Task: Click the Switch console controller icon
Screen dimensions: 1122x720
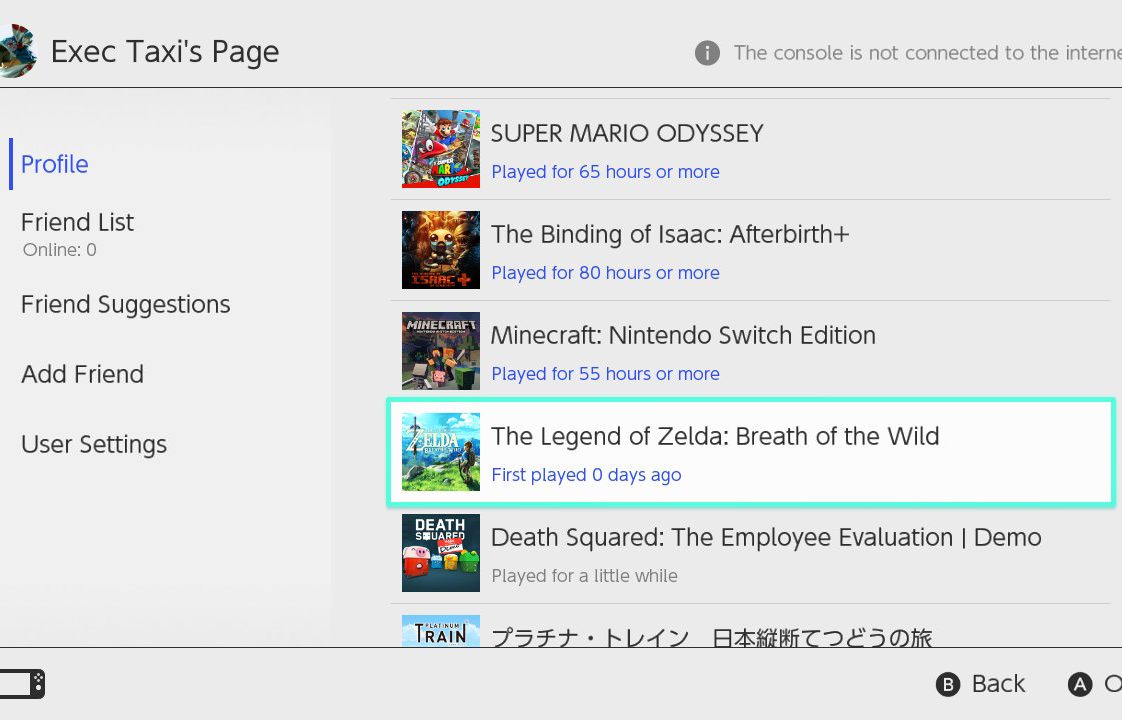Action: tap(21, 684)
